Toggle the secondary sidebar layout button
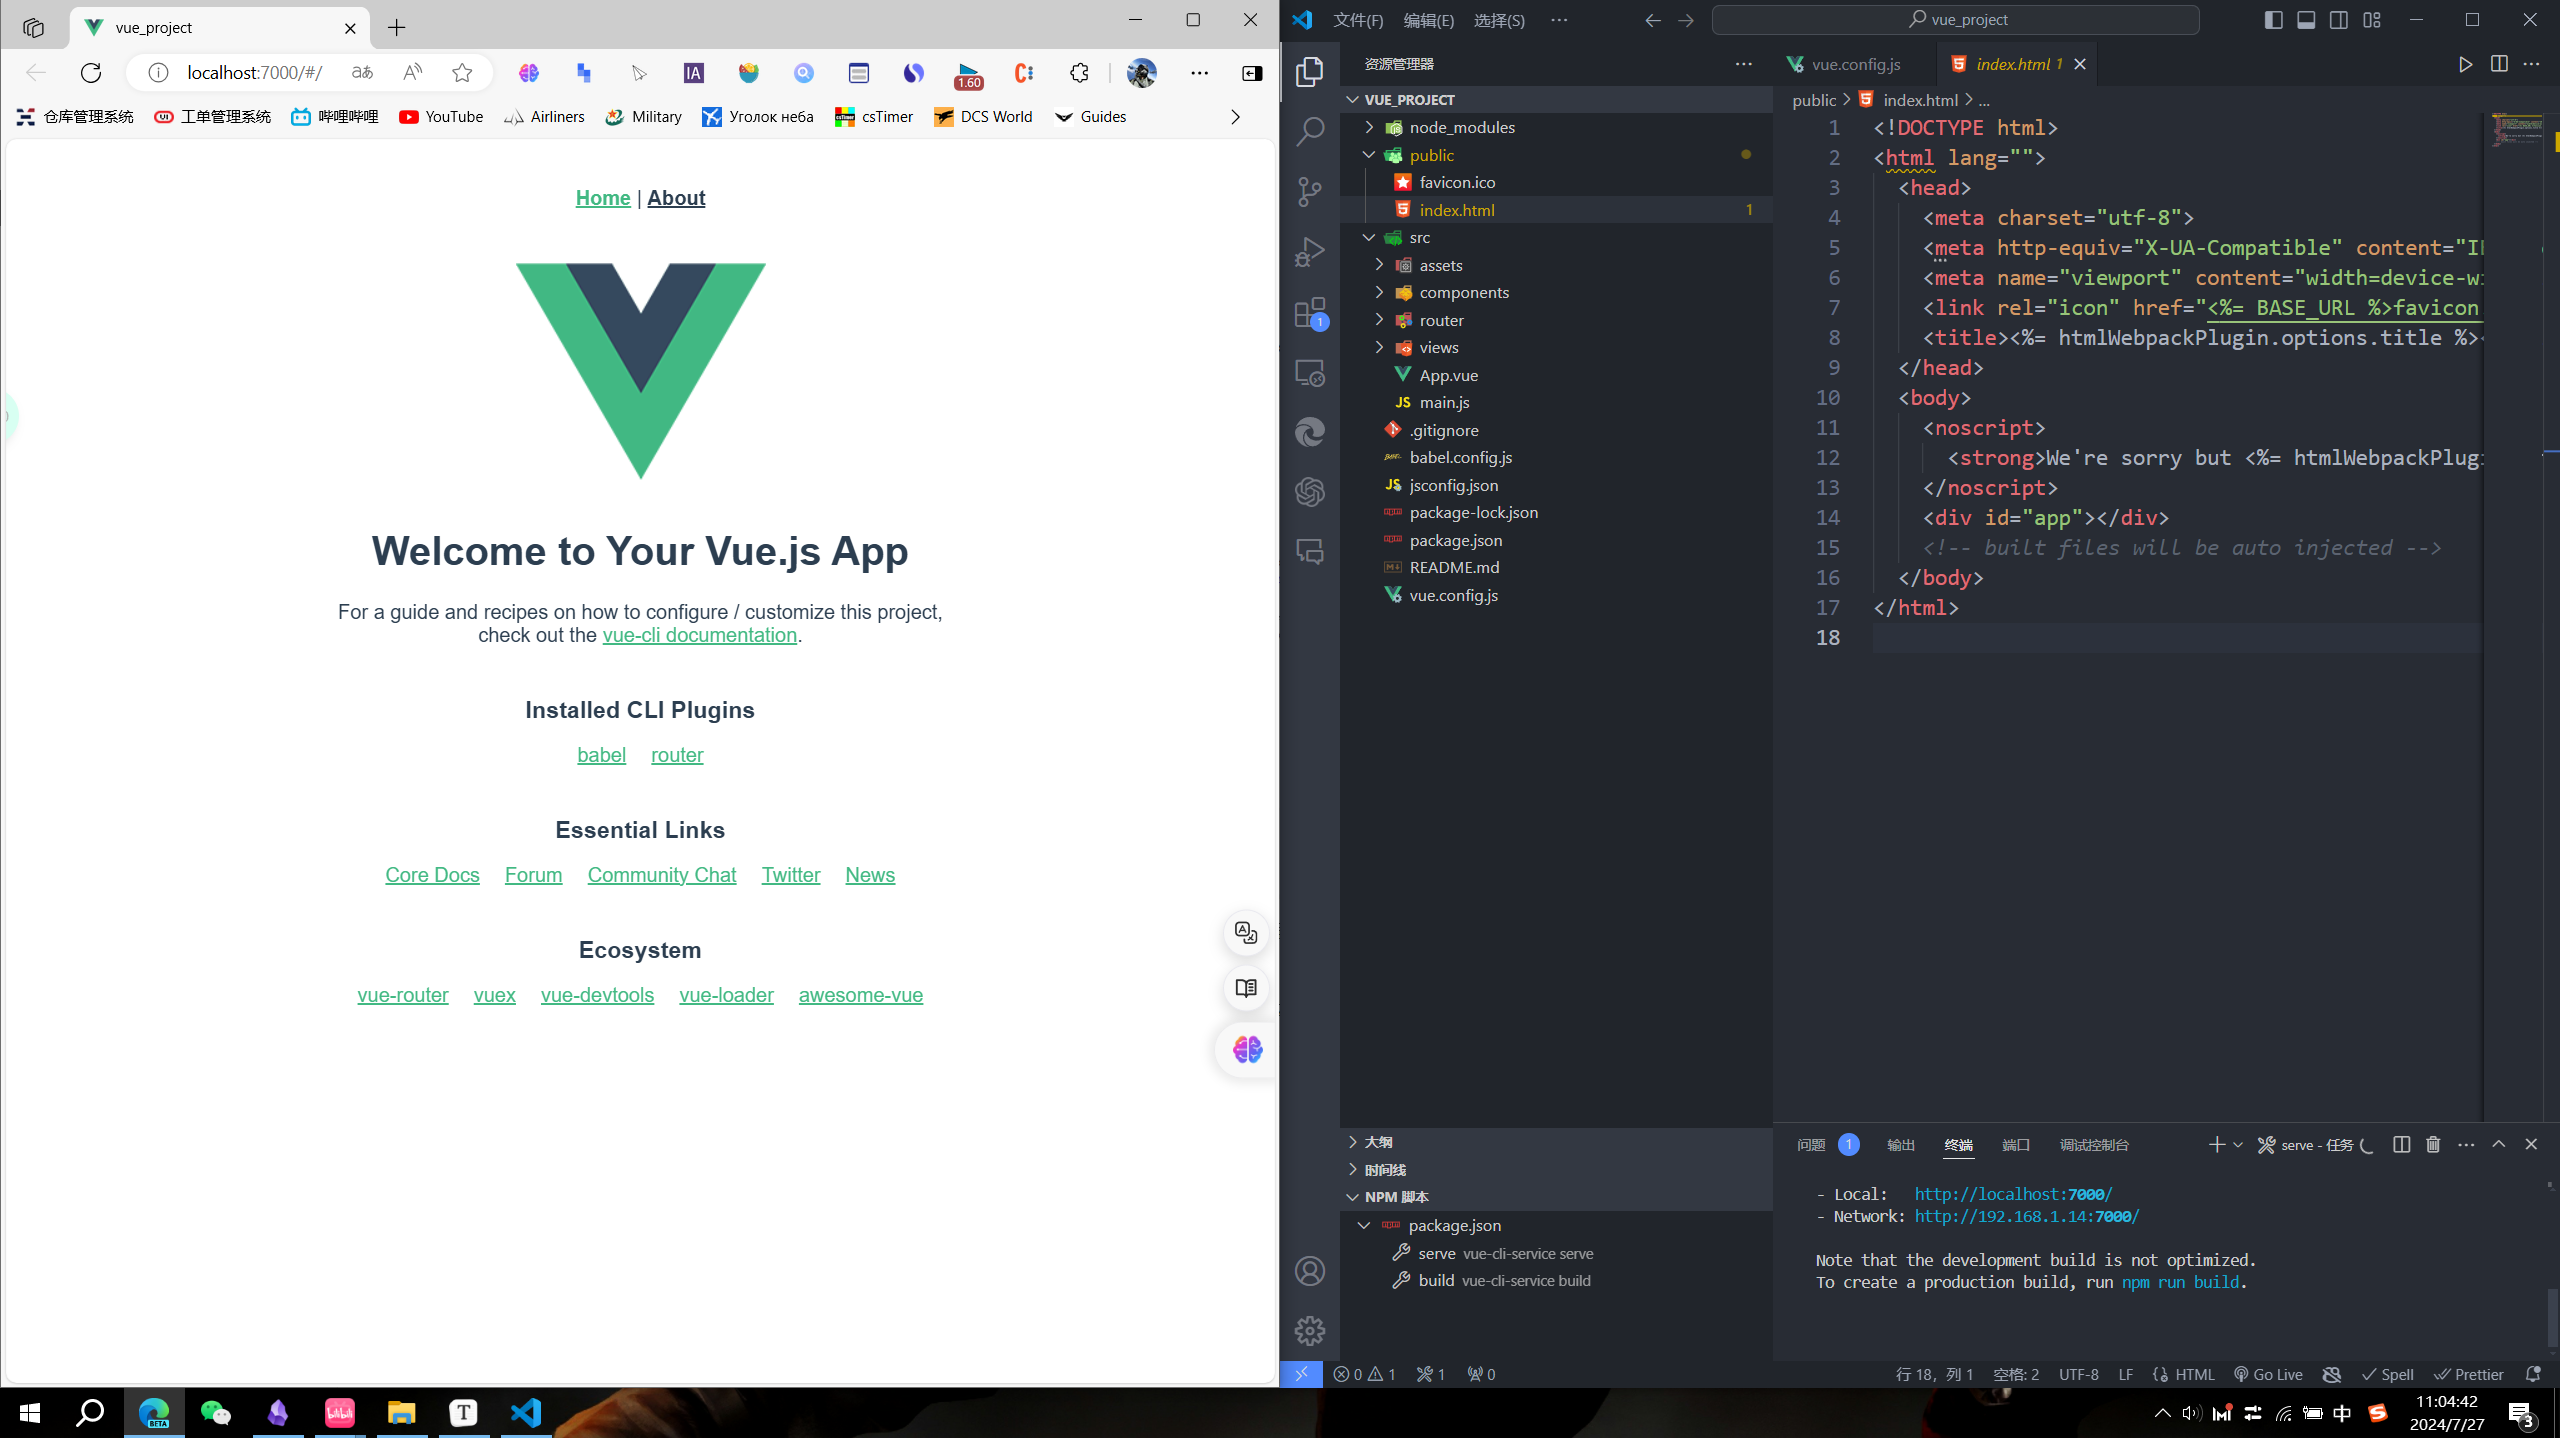 coord(2339,20)
